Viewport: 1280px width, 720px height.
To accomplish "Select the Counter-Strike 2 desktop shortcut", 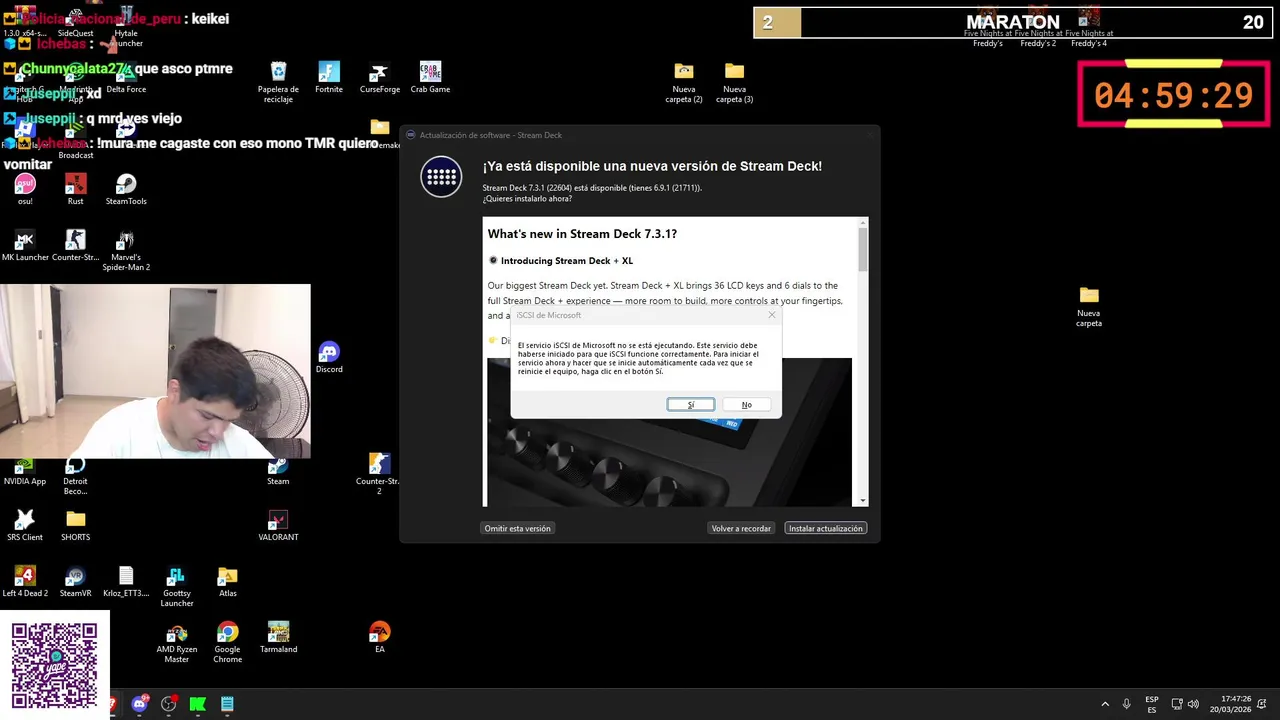I will point(379,474).
